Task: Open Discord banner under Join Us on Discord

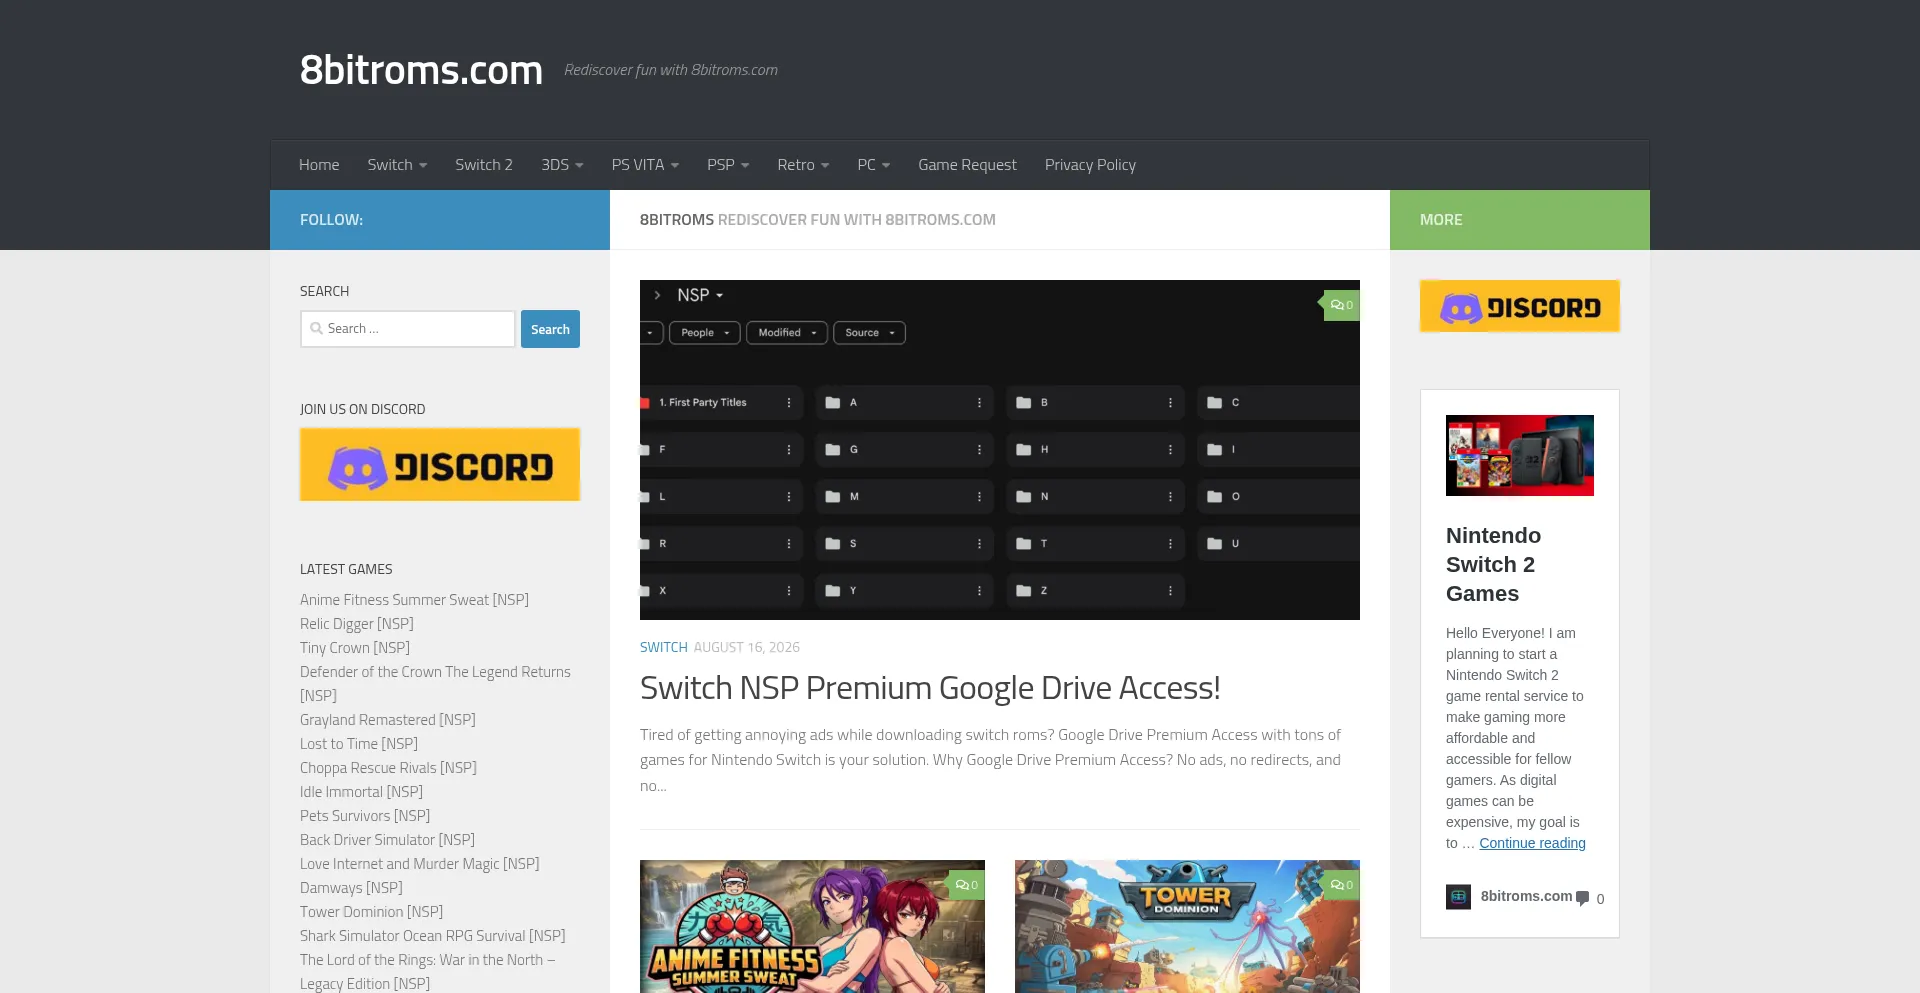Action: point(440,465)
